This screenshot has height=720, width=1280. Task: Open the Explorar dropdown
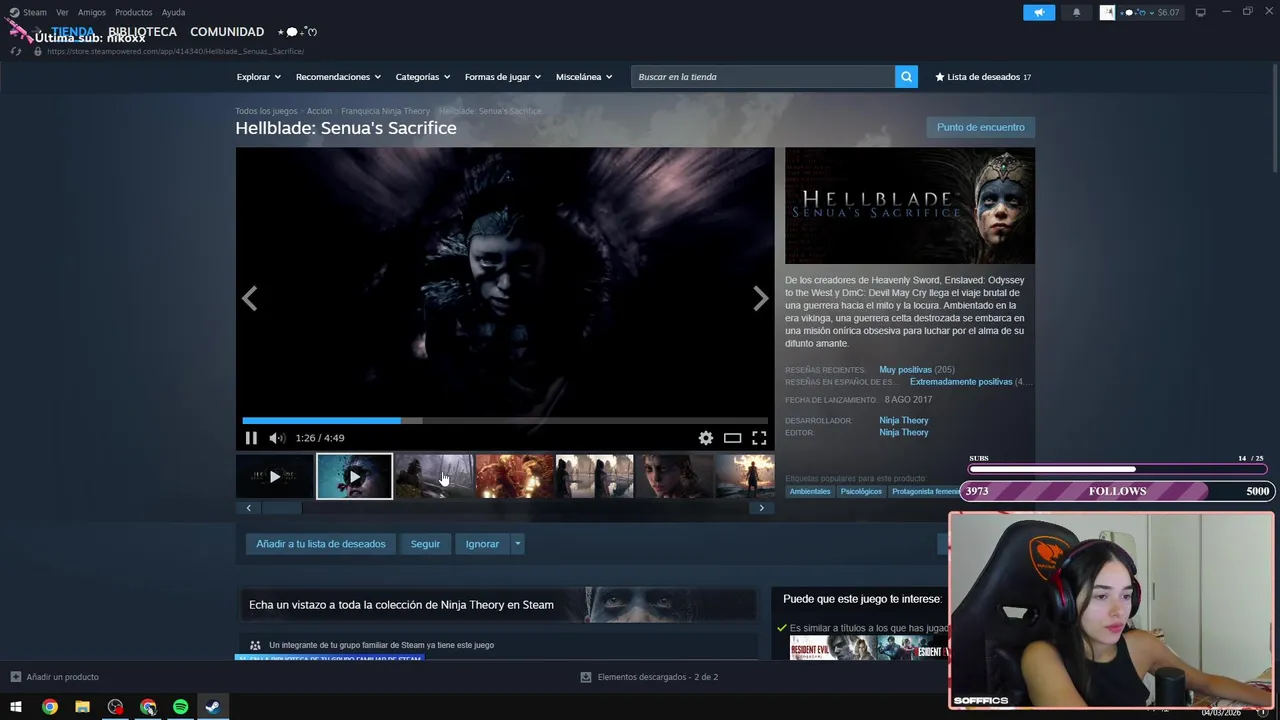259,77
